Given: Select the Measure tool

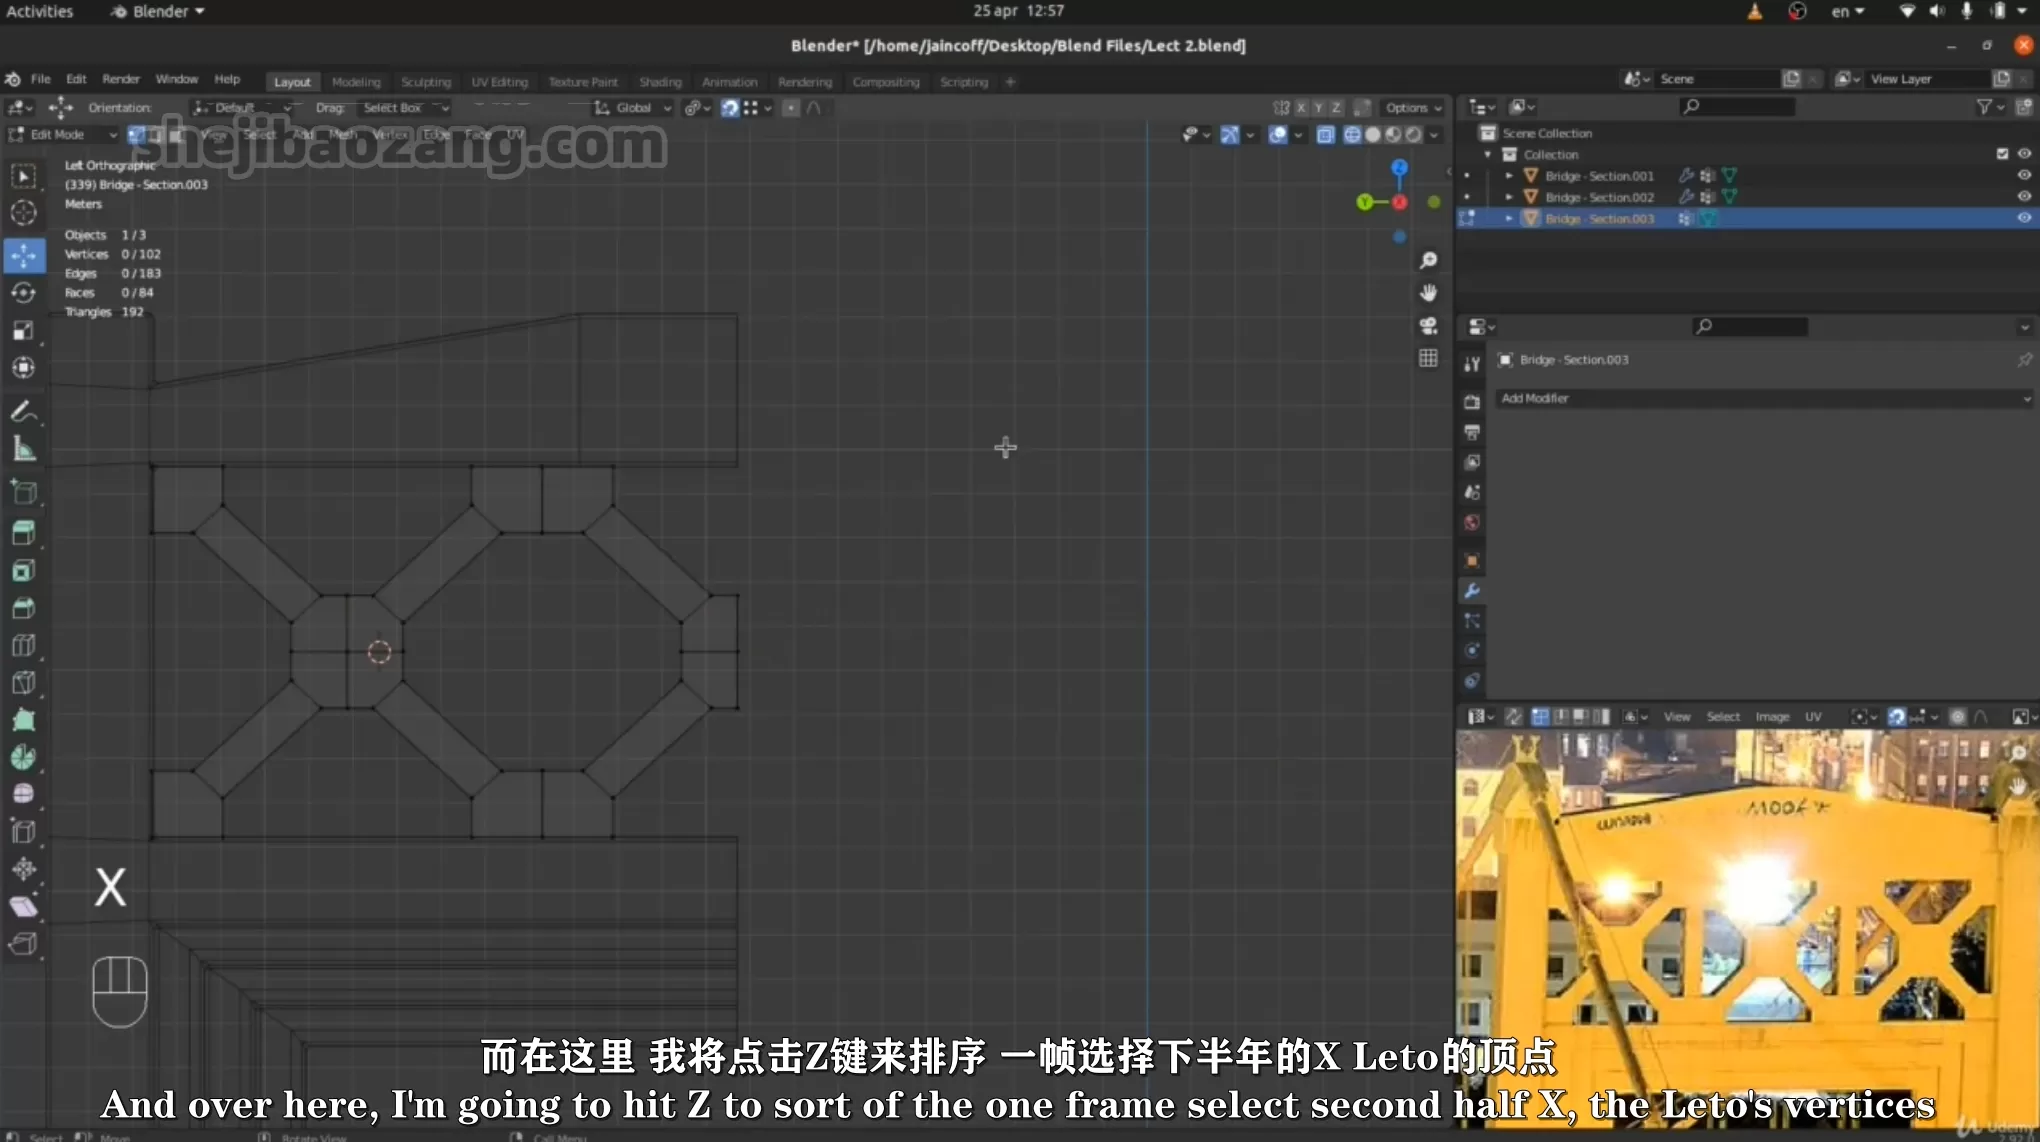Looking at the screenshot, I should pos(23,449).
